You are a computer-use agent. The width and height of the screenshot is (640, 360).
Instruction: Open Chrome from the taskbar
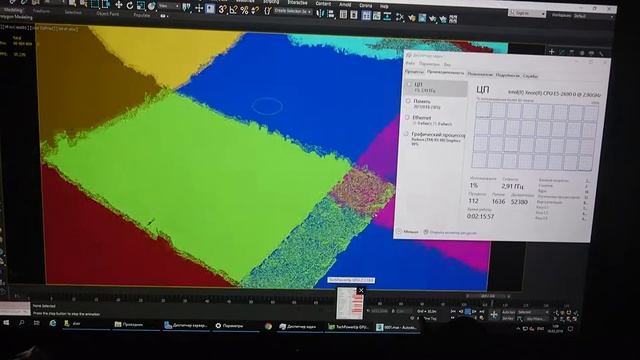coord(268,326)
